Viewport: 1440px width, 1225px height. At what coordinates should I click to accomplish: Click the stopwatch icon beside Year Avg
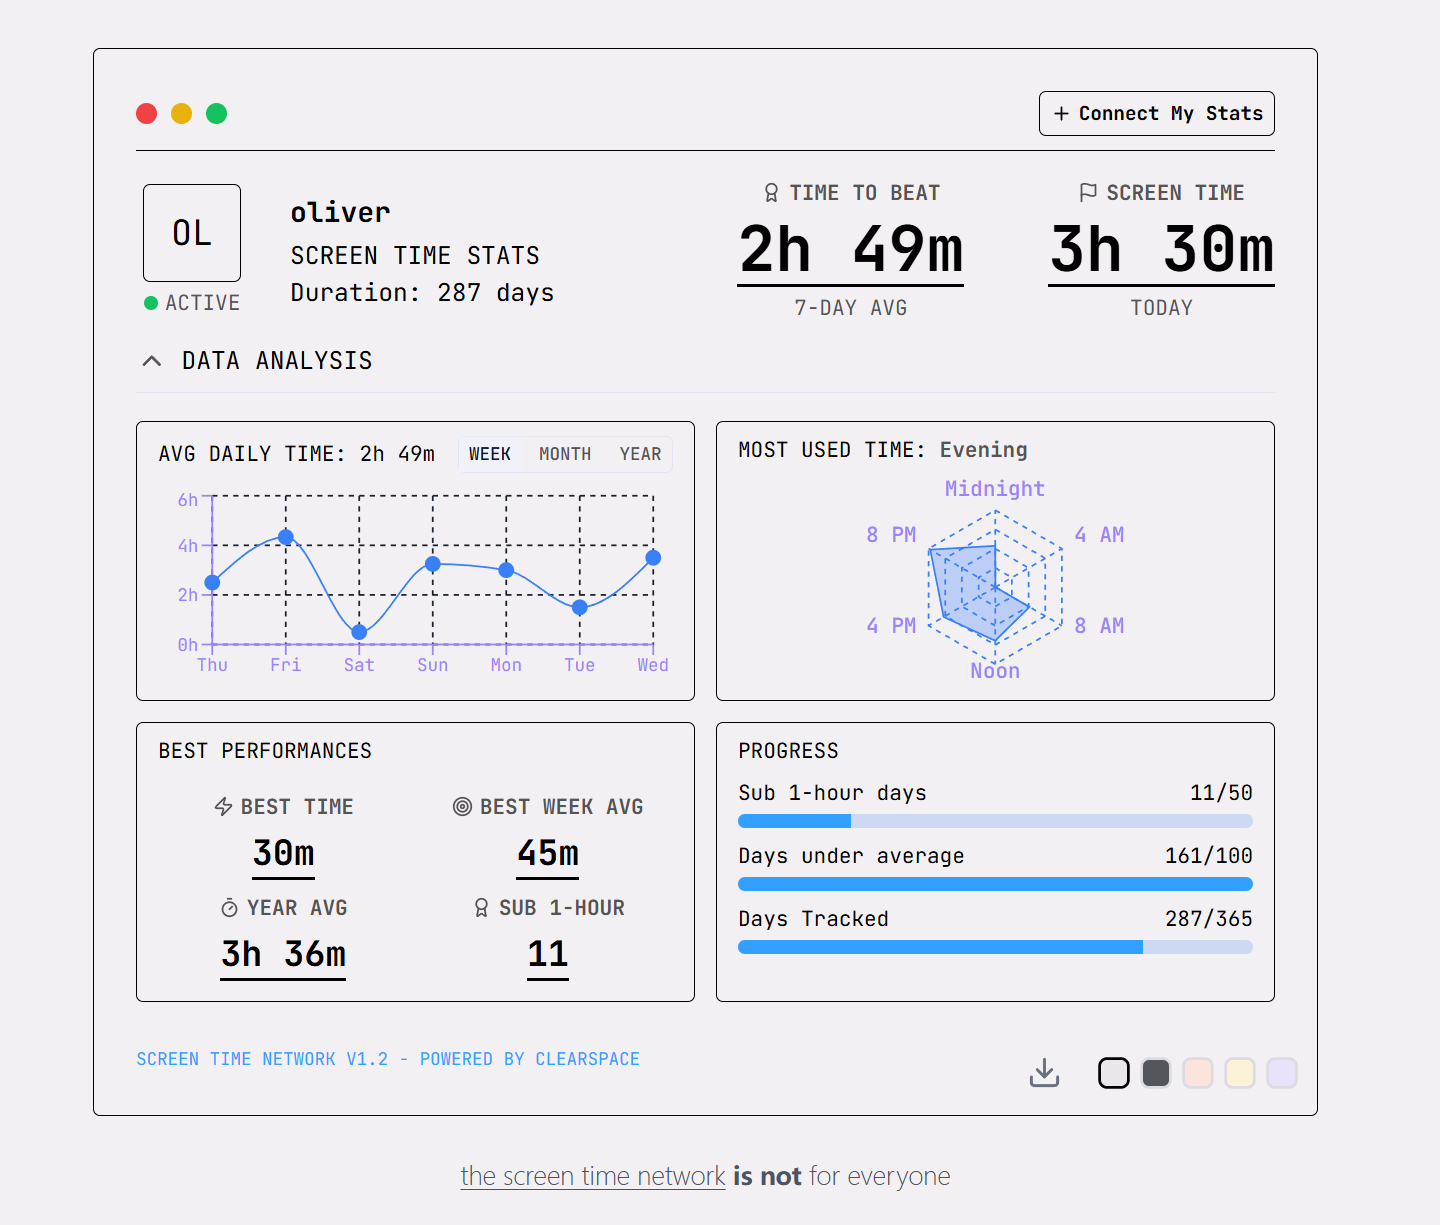tap(229, 908)
